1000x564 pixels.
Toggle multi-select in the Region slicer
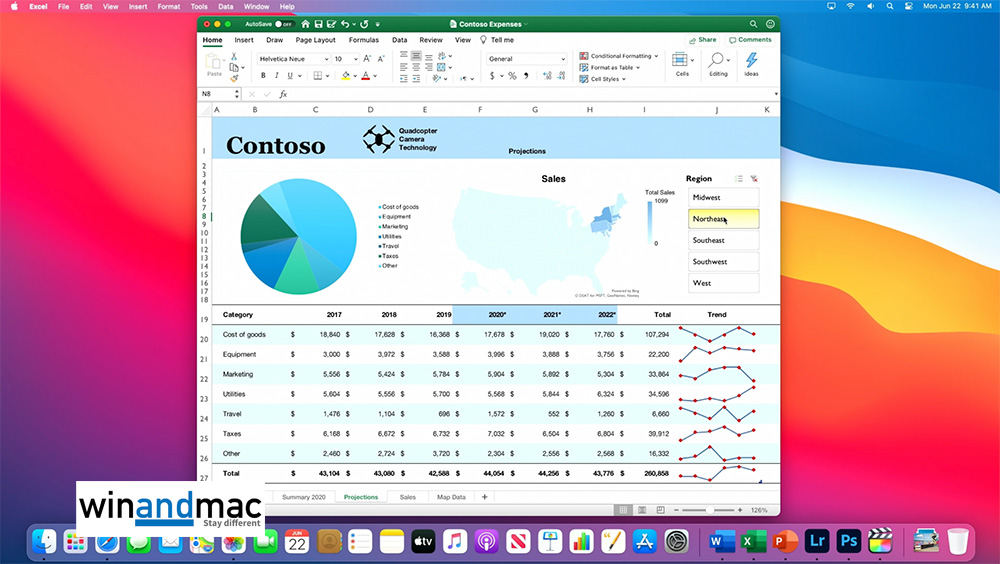point(739,179)
